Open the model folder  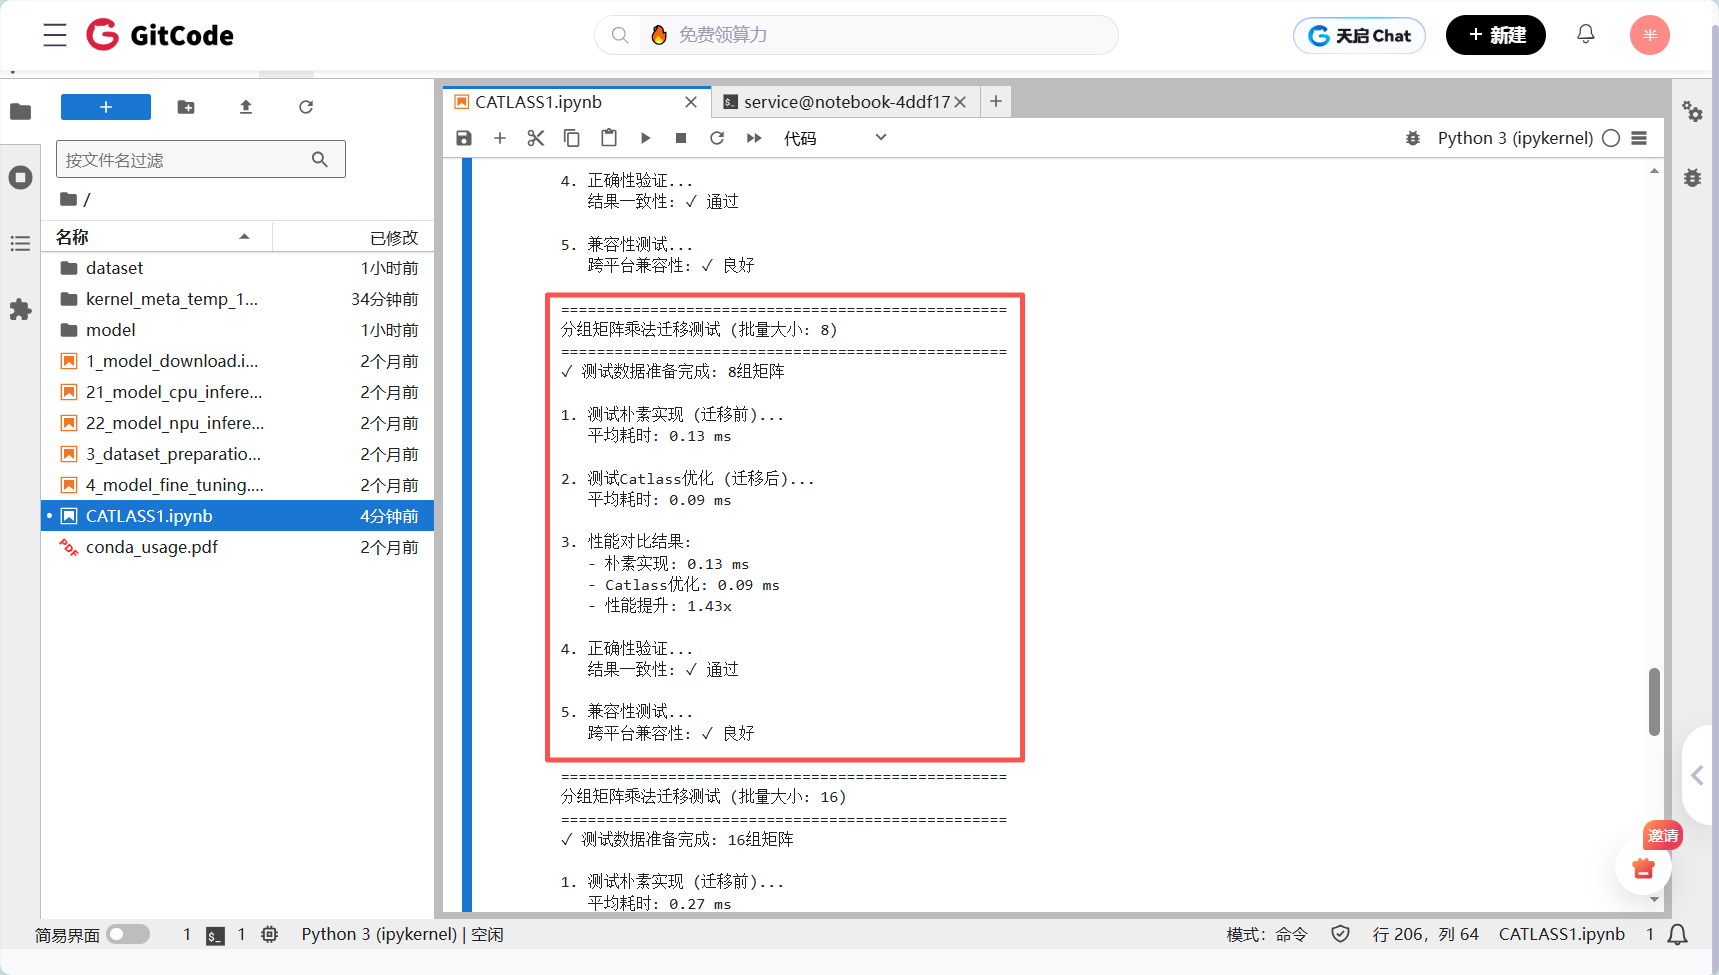point(237,330)
